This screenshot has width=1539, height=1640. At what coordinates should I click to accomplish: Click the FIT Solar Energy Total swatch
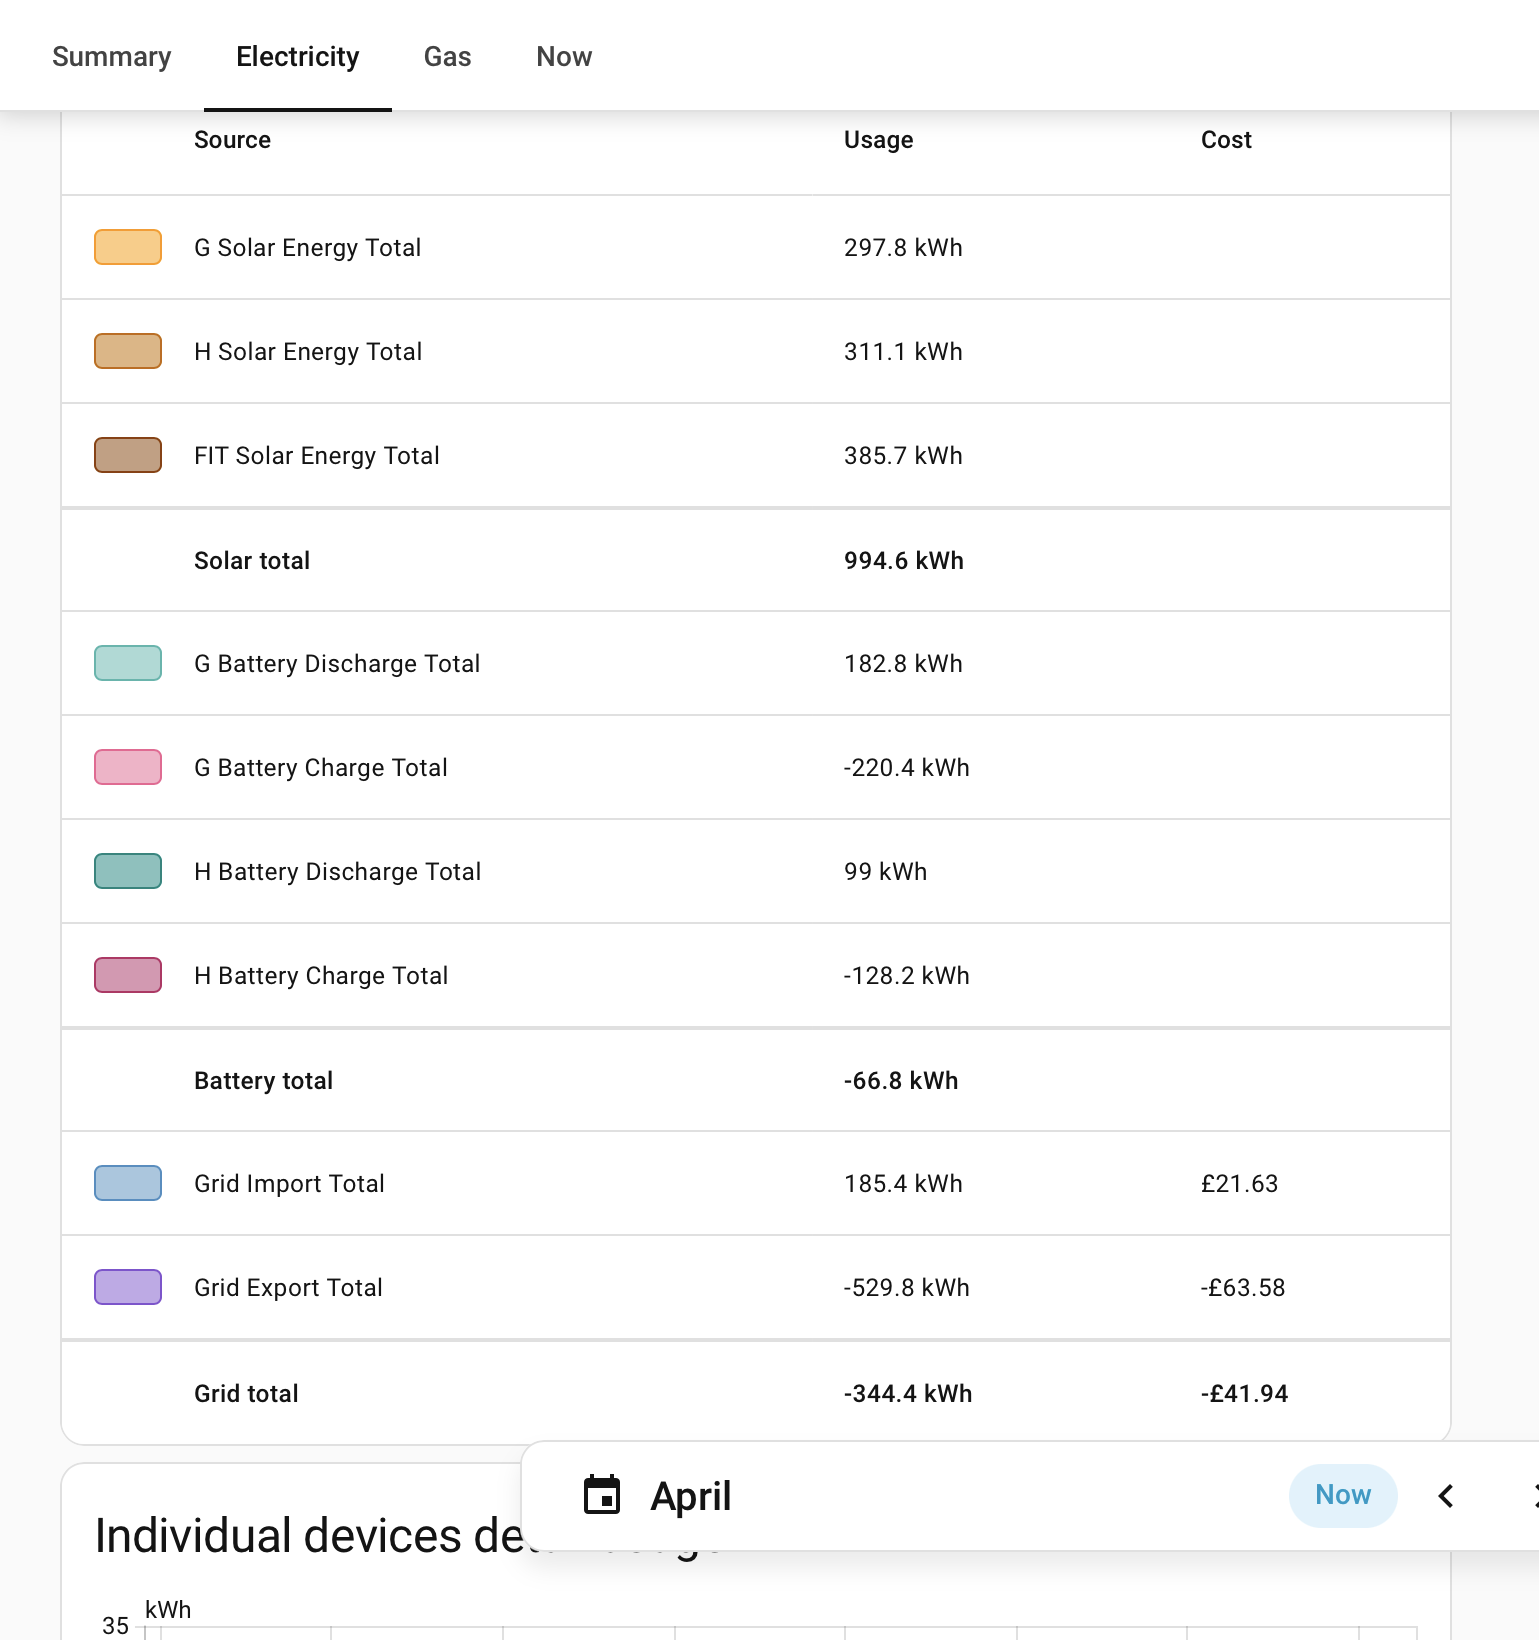128,455
